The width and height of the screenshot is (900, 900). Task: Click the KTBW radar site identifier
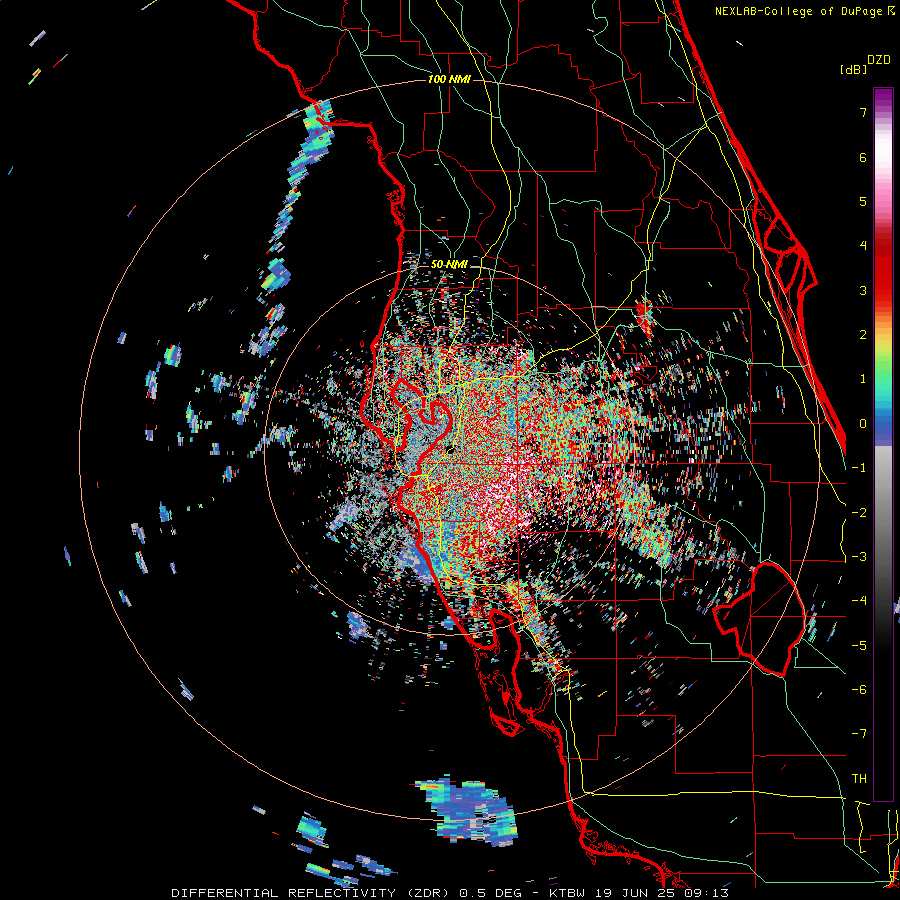tap(567, 893)
